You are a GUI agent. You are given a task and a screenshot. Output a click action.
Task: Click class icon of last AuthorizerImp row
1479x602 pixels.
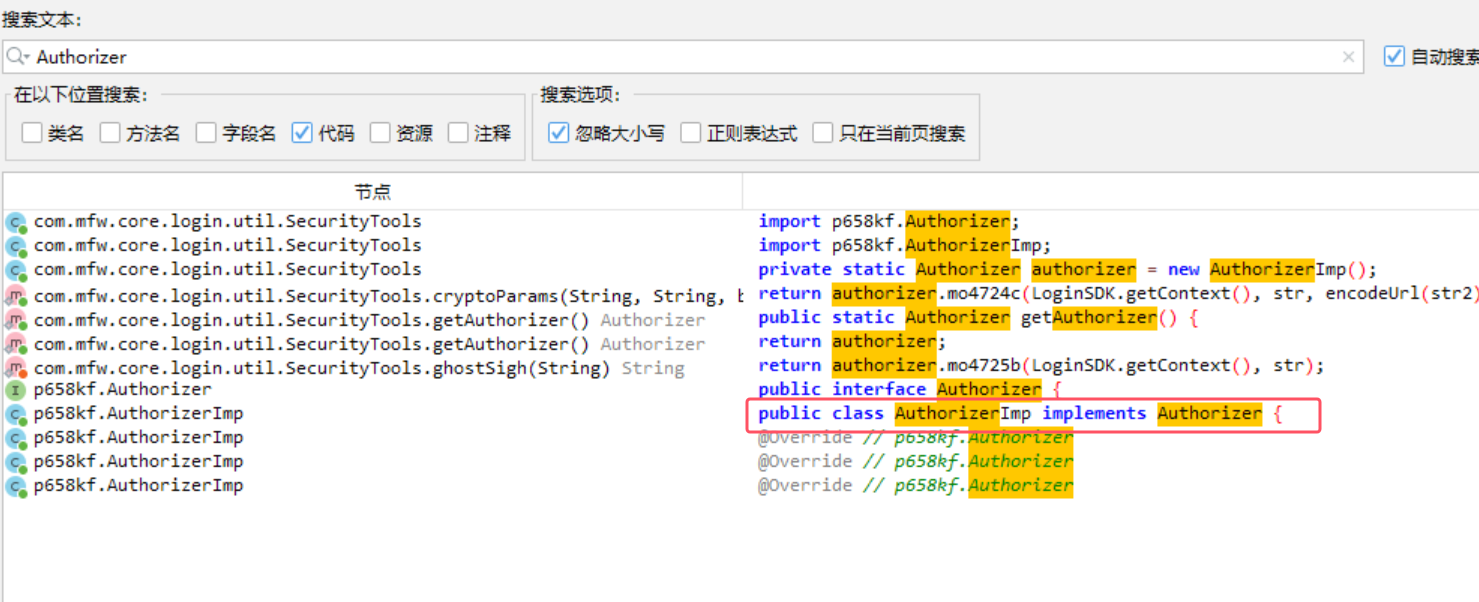click(x=15, y=487)
